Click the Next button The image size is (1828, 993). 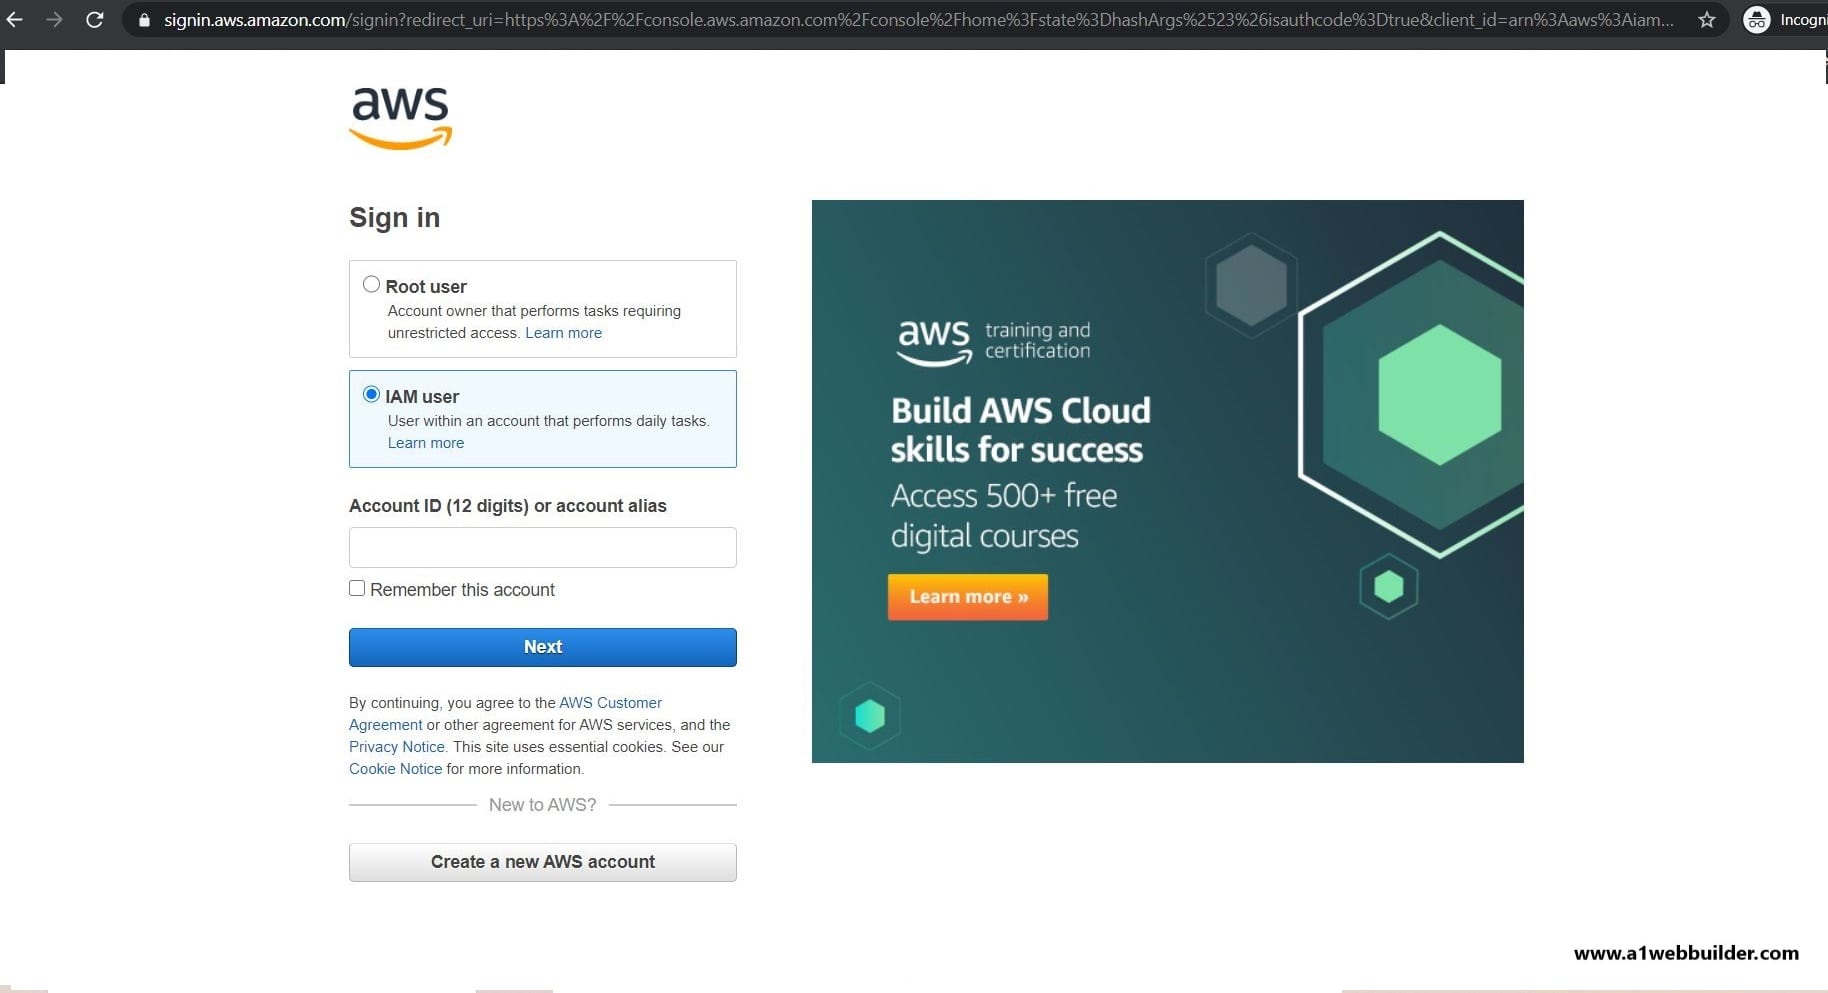[x=542, y=647]
